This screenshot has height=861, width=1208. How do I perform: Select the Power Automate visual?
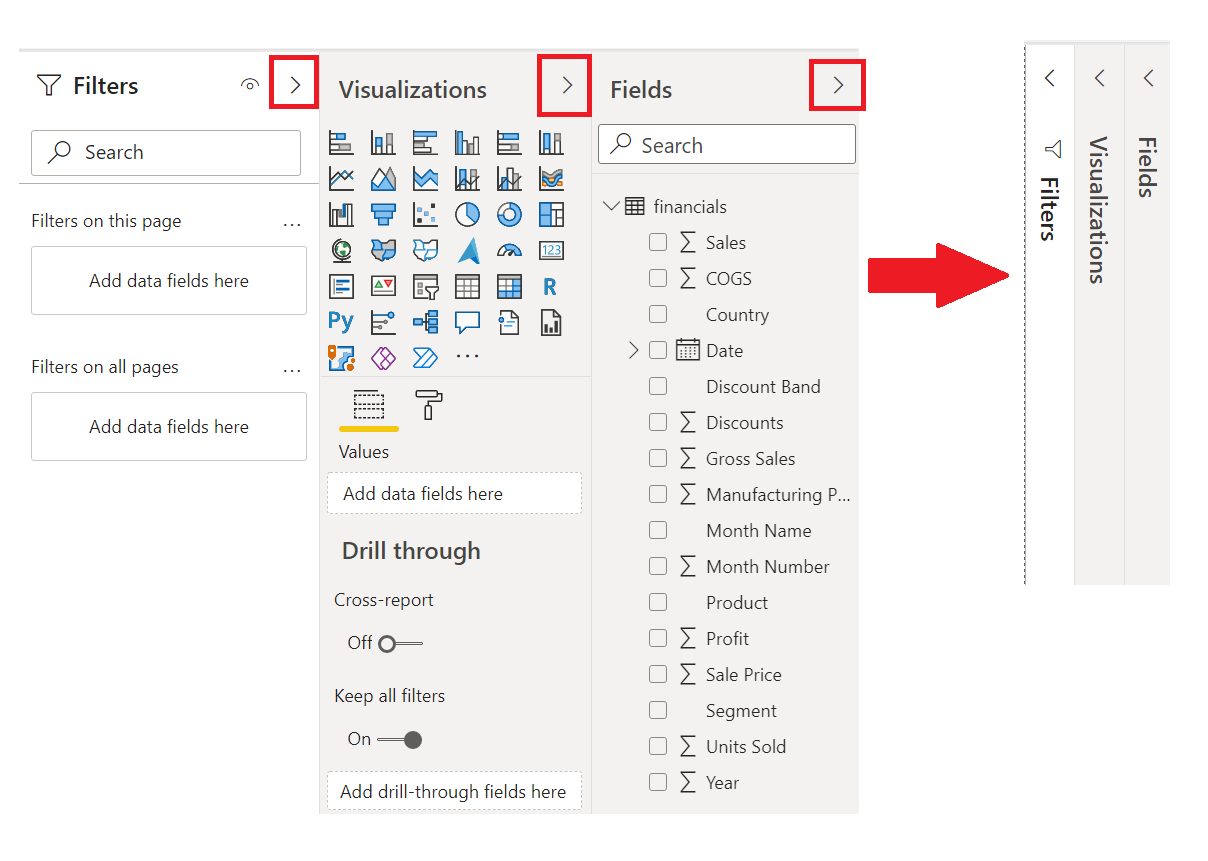click(425, 357)
